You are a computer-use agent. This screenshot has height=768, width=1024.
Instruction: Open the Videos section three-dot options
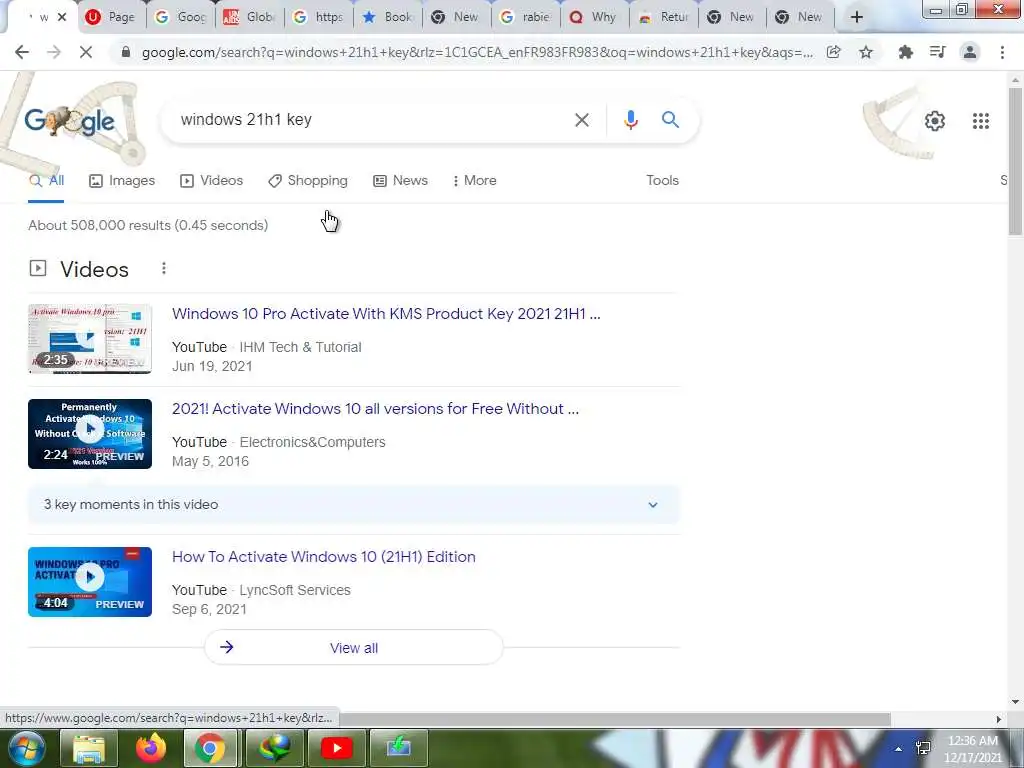(x=164, y=268)
